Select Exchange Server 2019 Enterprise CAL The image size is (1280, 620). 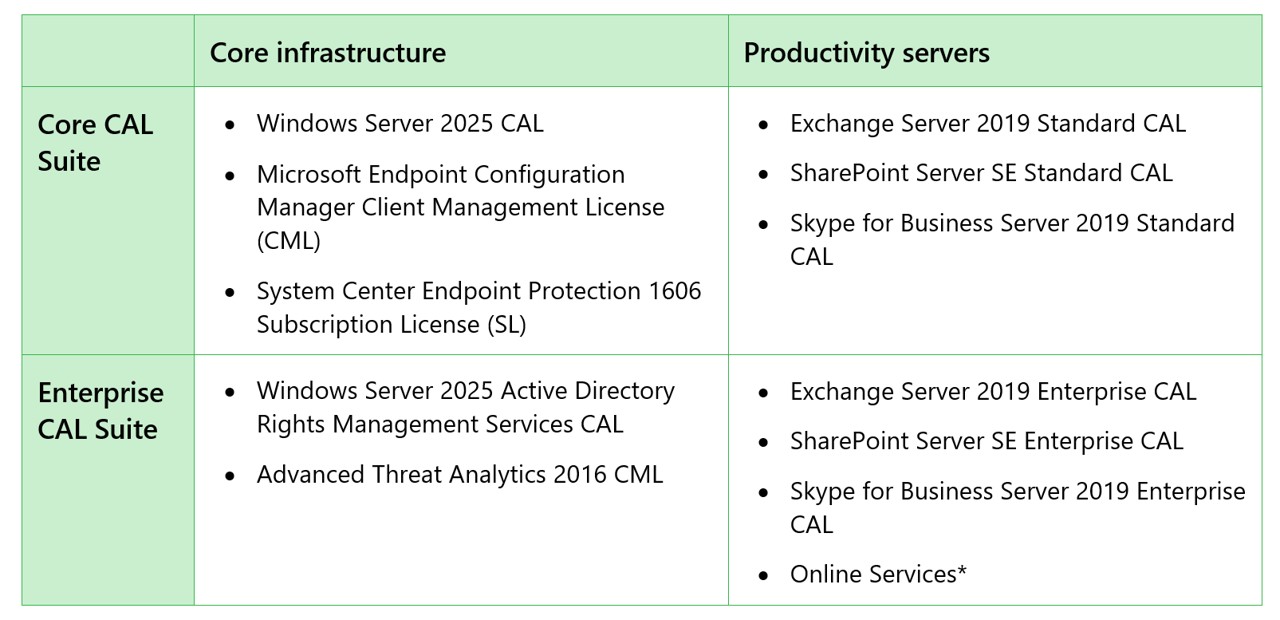(992, 391)
